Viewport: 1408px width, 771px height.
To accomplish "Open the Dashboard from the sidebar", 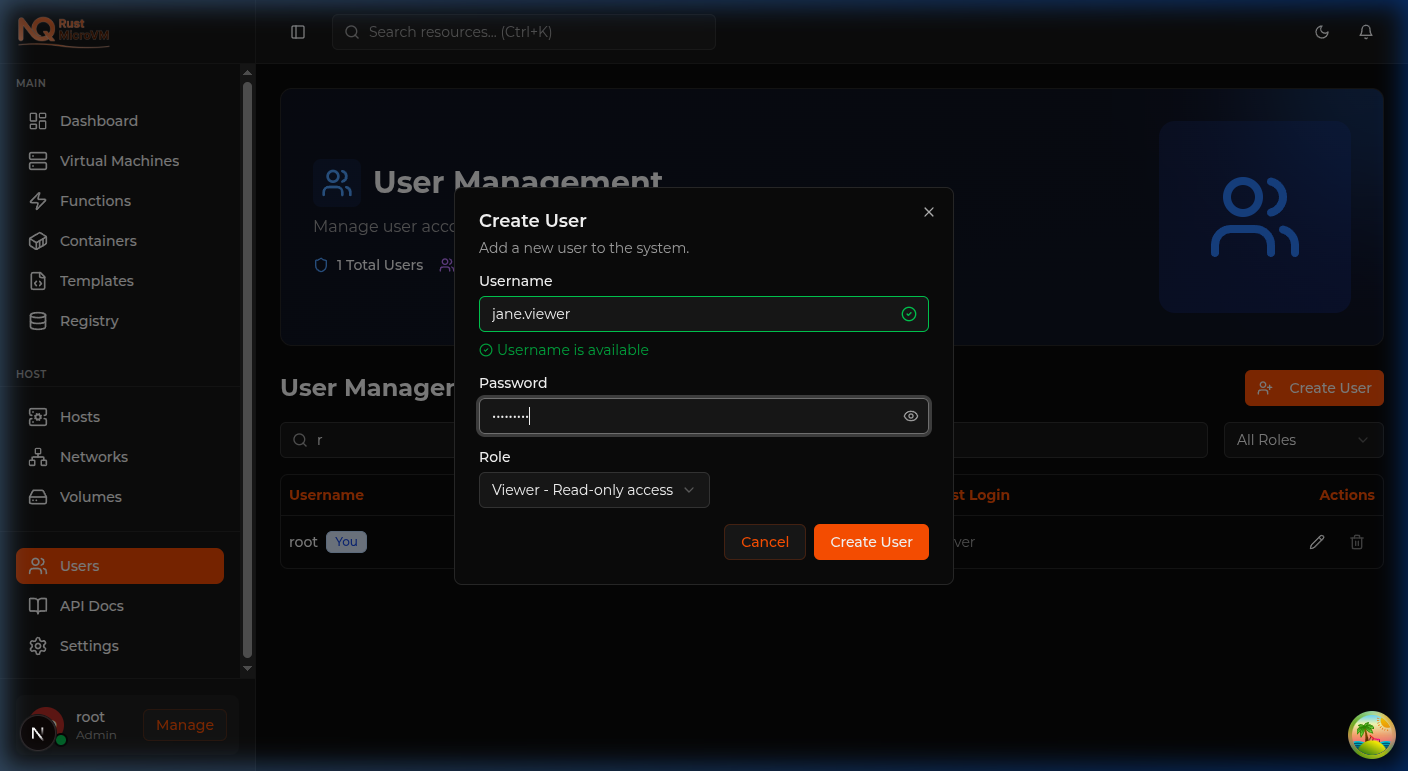I will [x=96, y=120].
